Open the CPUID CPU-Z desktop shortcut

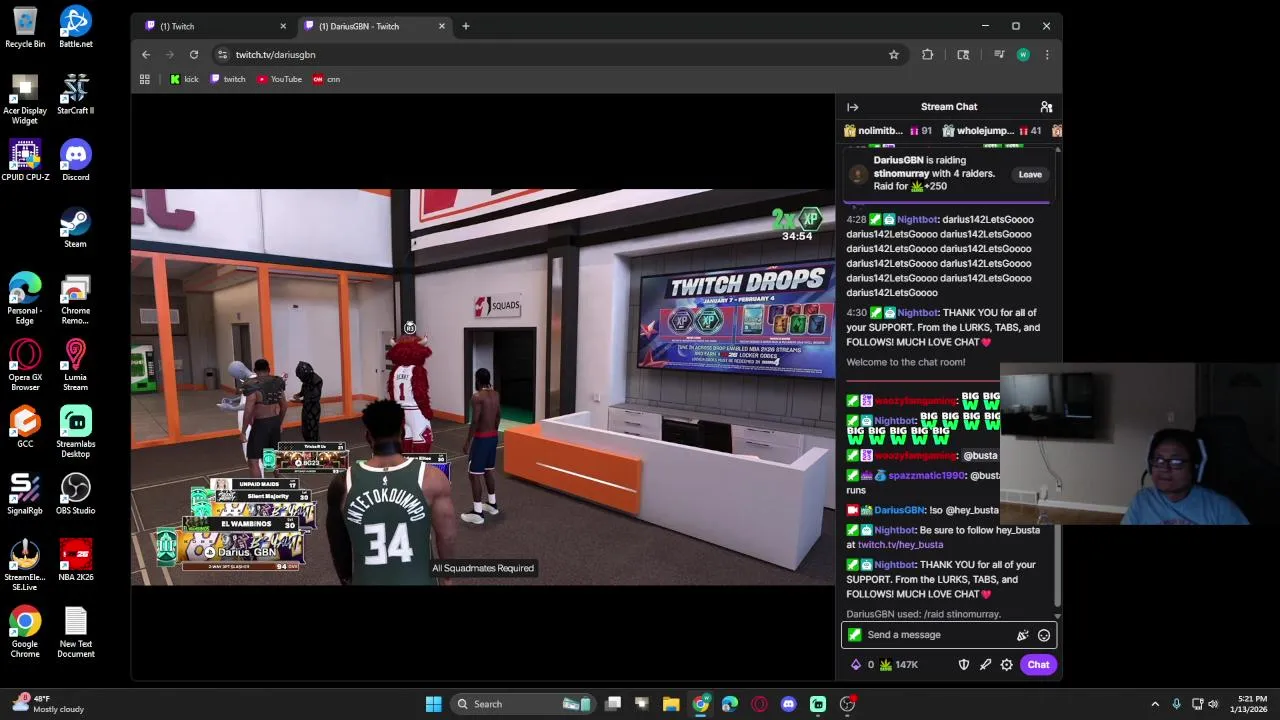[x=25, y=161]
